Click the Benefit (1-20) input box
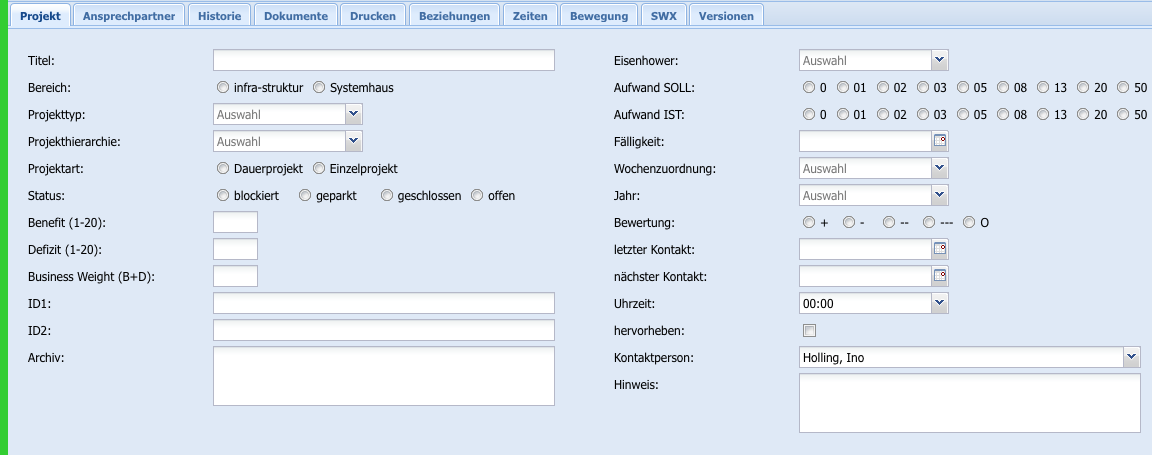This screenshot has width=1152, height=455. (236, 223)
